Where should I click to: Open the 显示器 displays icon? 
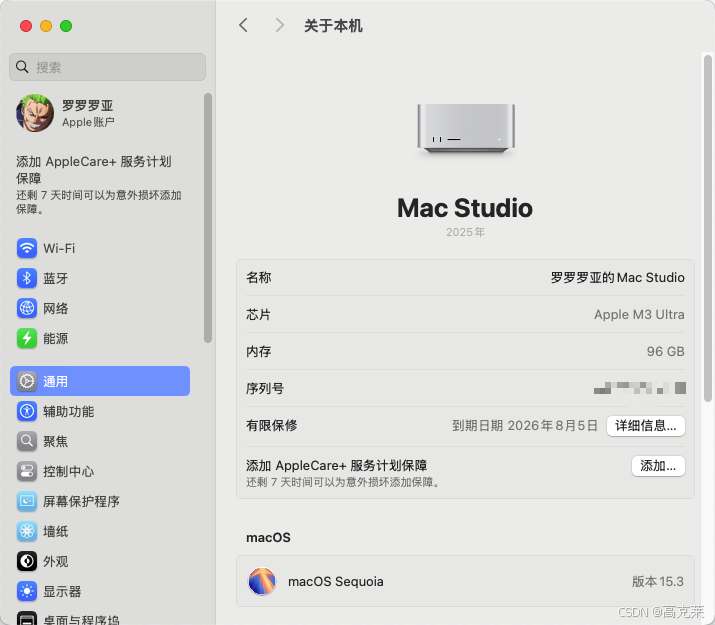(27, 592)
